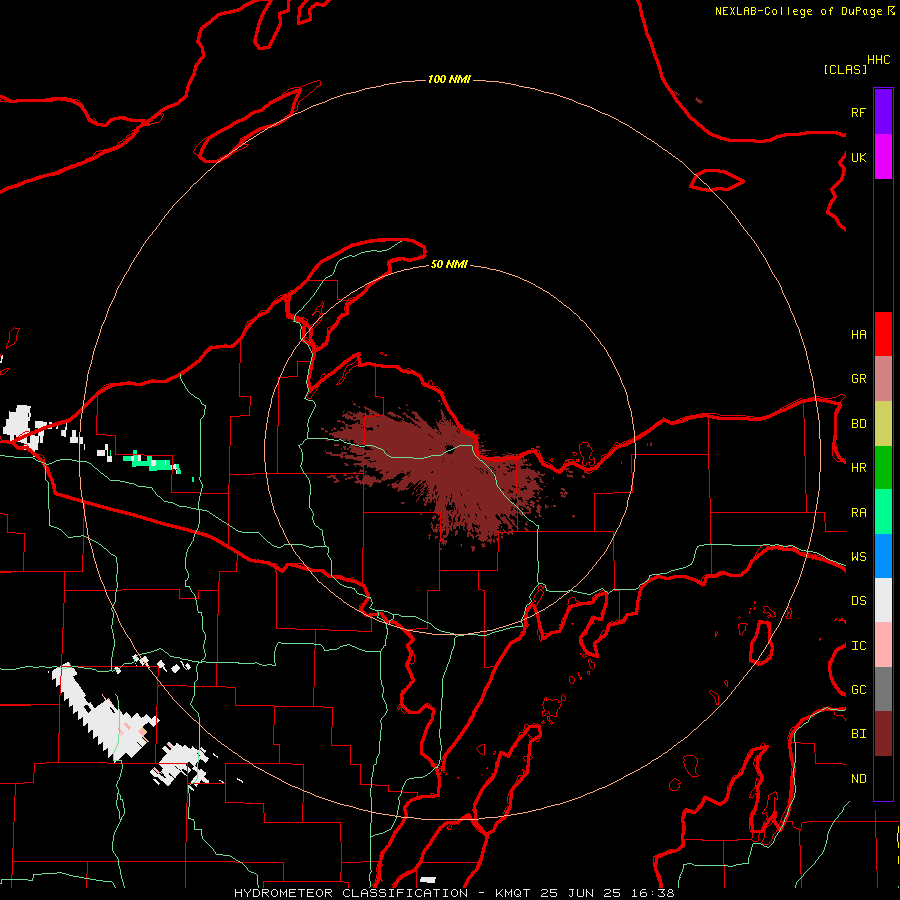This screenshot has height=900, width=900.
Task: Click the 'HR' legend label
Action: pos(858,468)
